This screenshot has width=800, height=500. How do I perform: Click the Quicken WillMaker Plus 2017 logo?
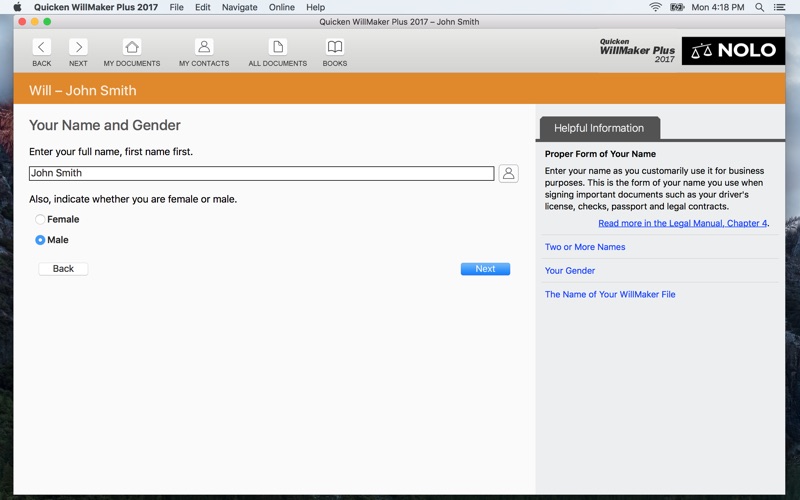637,51
